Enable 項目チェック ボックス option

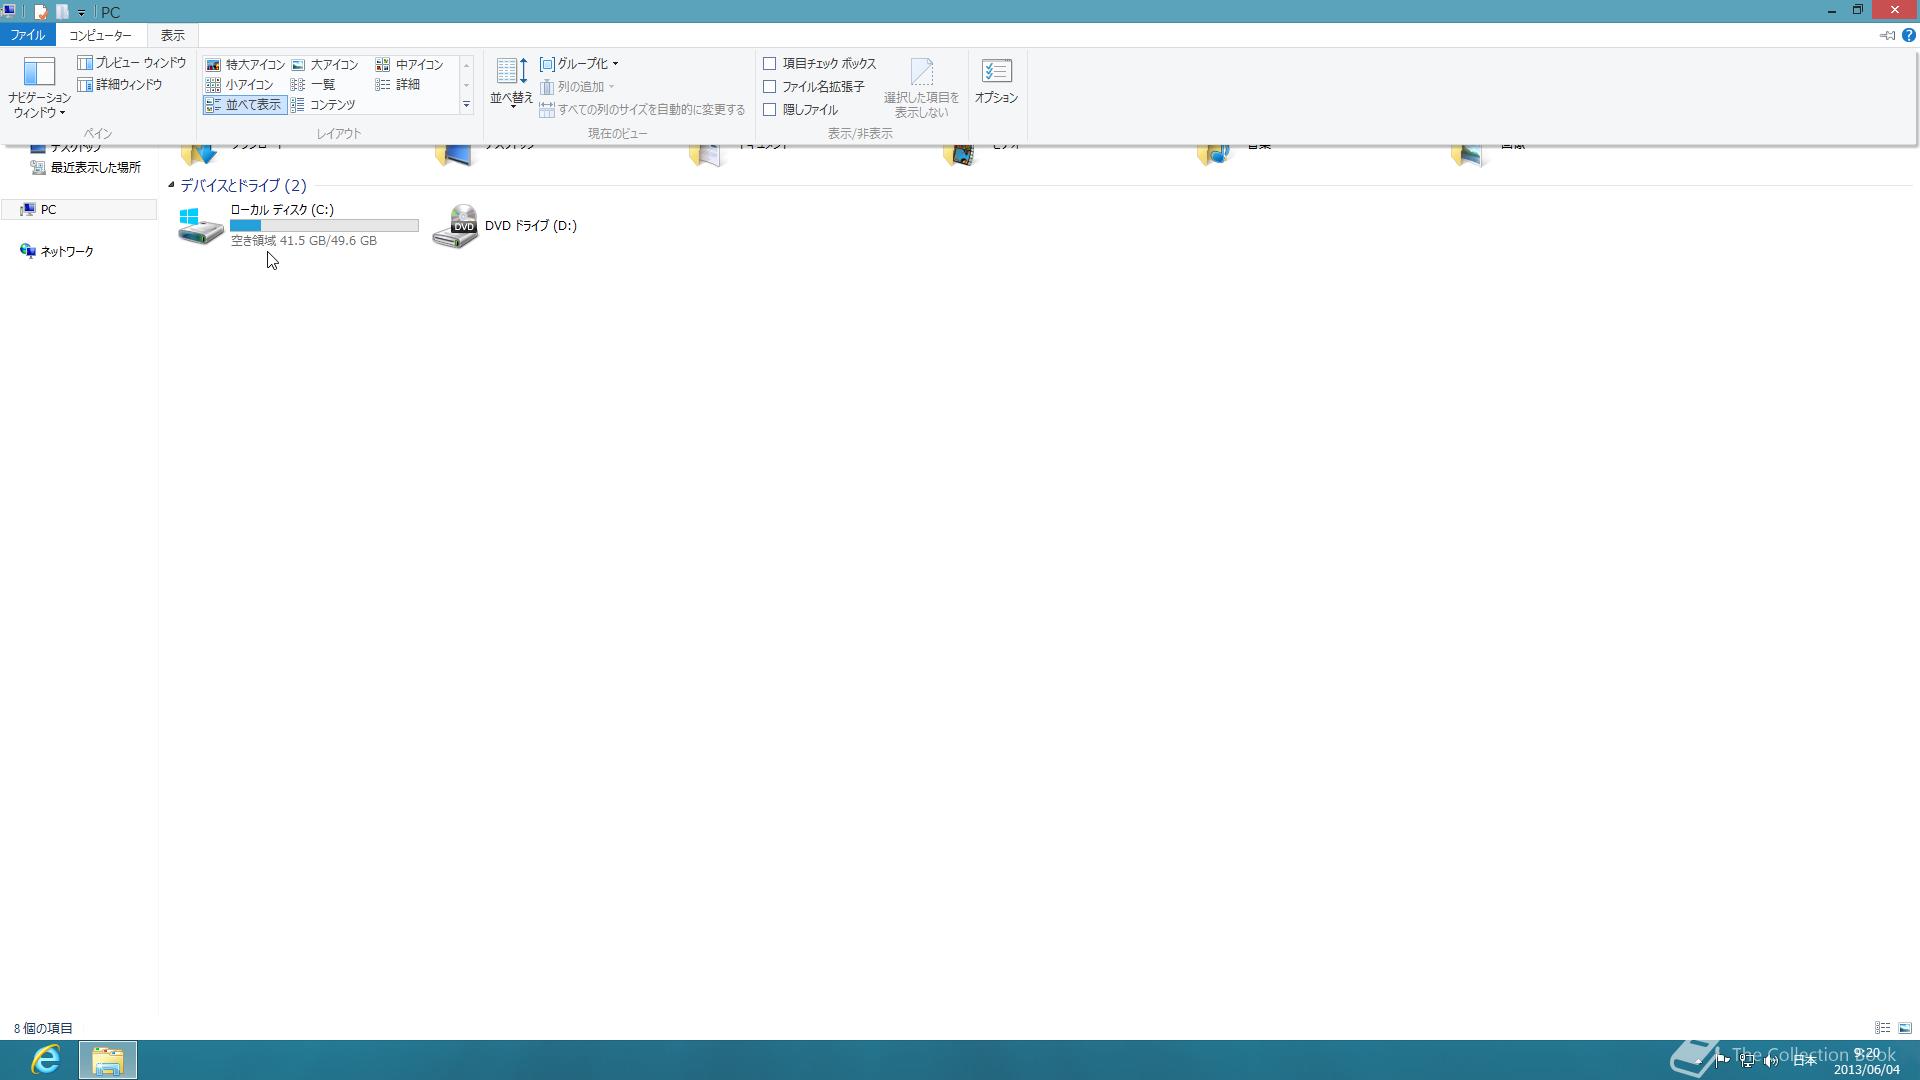tap(819, 64)
